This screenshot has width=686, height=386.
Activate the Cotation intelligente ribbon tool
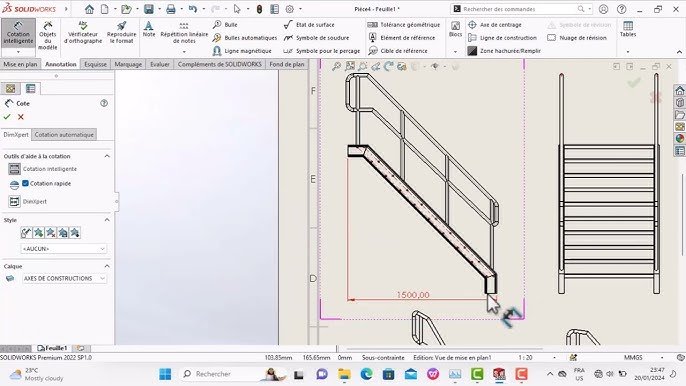[x=18, y=32]
